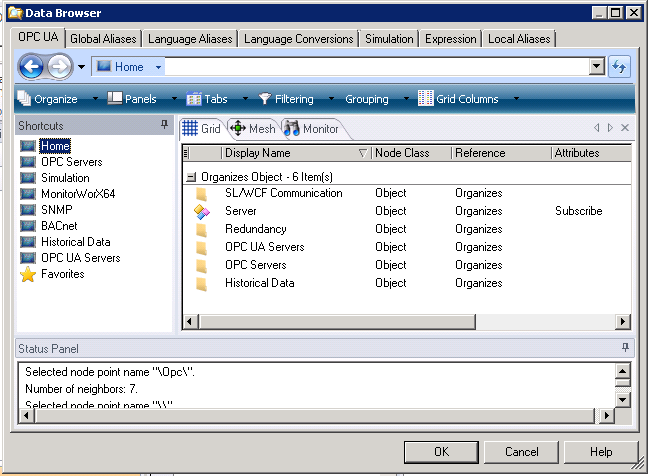Pin the Shortcuts panel
The height and width of the screenshot is (476, 648).
164,126
